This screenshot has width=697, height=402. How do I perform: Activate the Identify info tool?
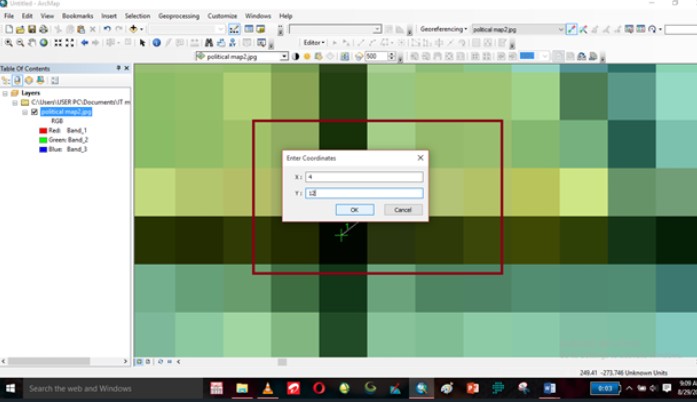coord(156,43)
